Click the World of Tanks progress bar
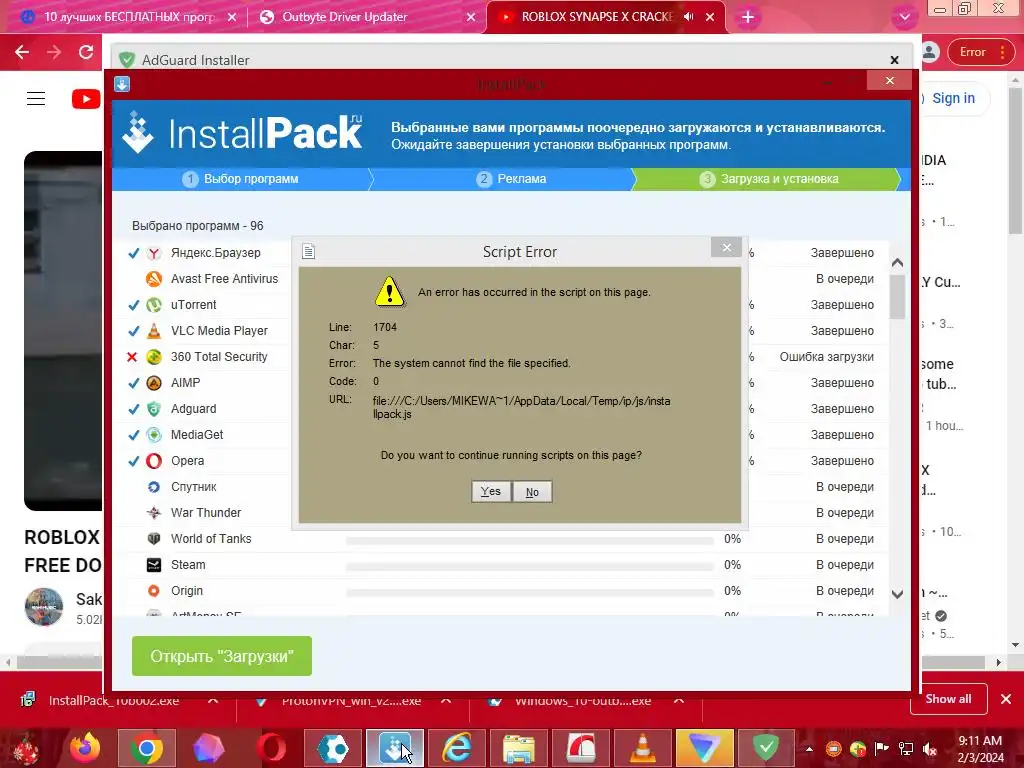 (530, 541)
